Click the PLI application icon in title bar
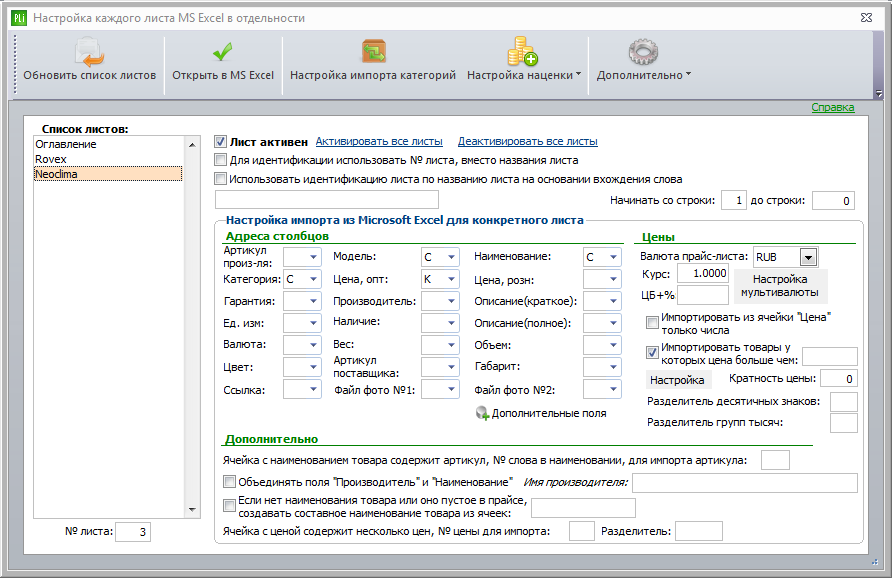Viewport: 892px width, 578px height. pos(19,18)
